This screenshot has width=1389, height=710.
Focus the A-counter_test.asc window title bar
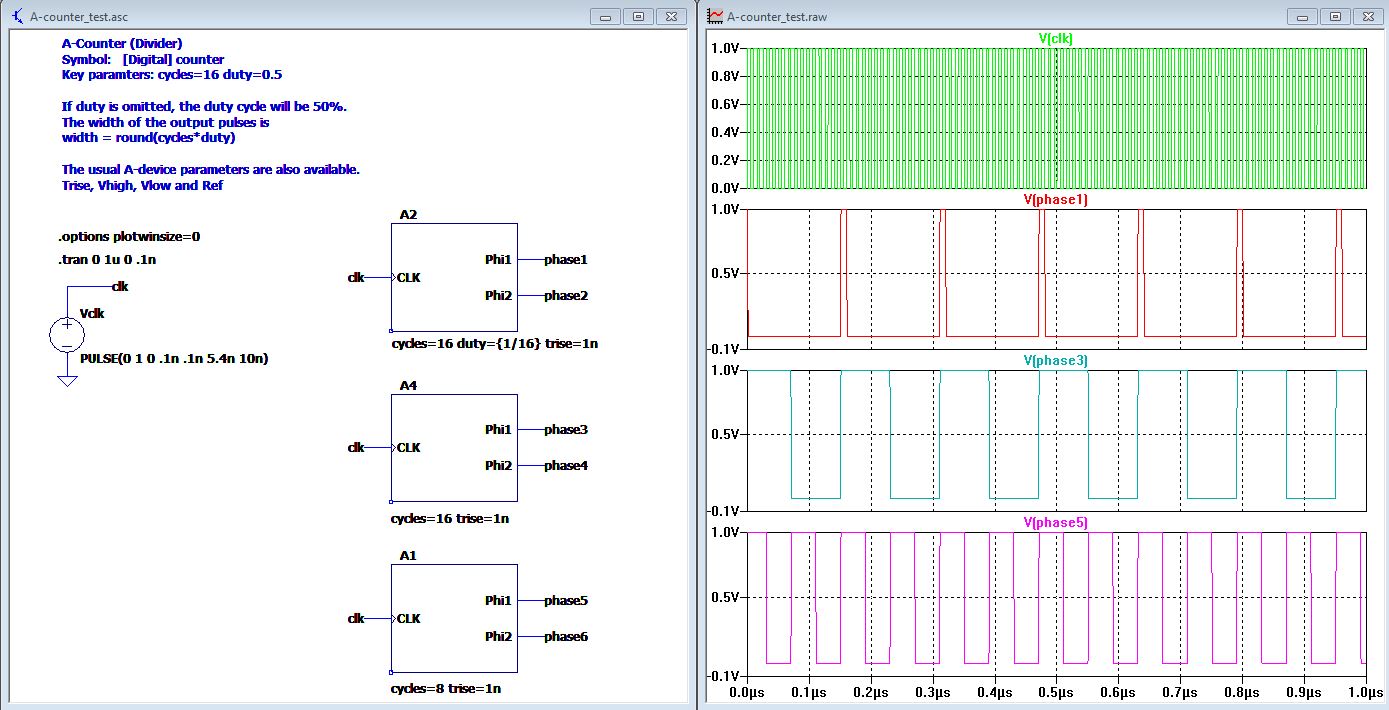(300, 16)
